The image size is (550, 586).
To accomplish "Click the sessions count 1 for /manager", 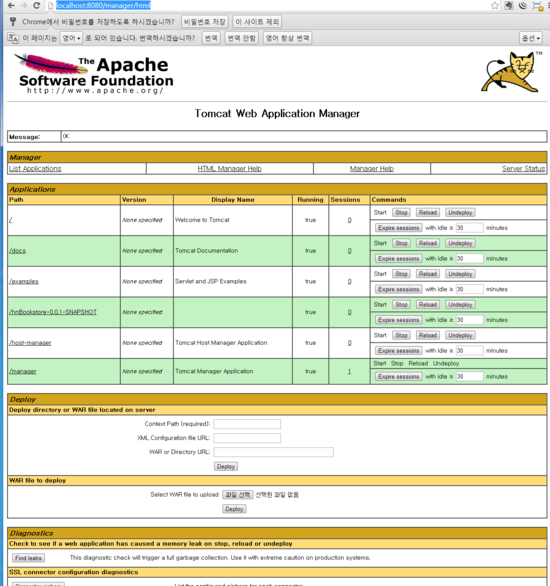I will tap(349, 371).
